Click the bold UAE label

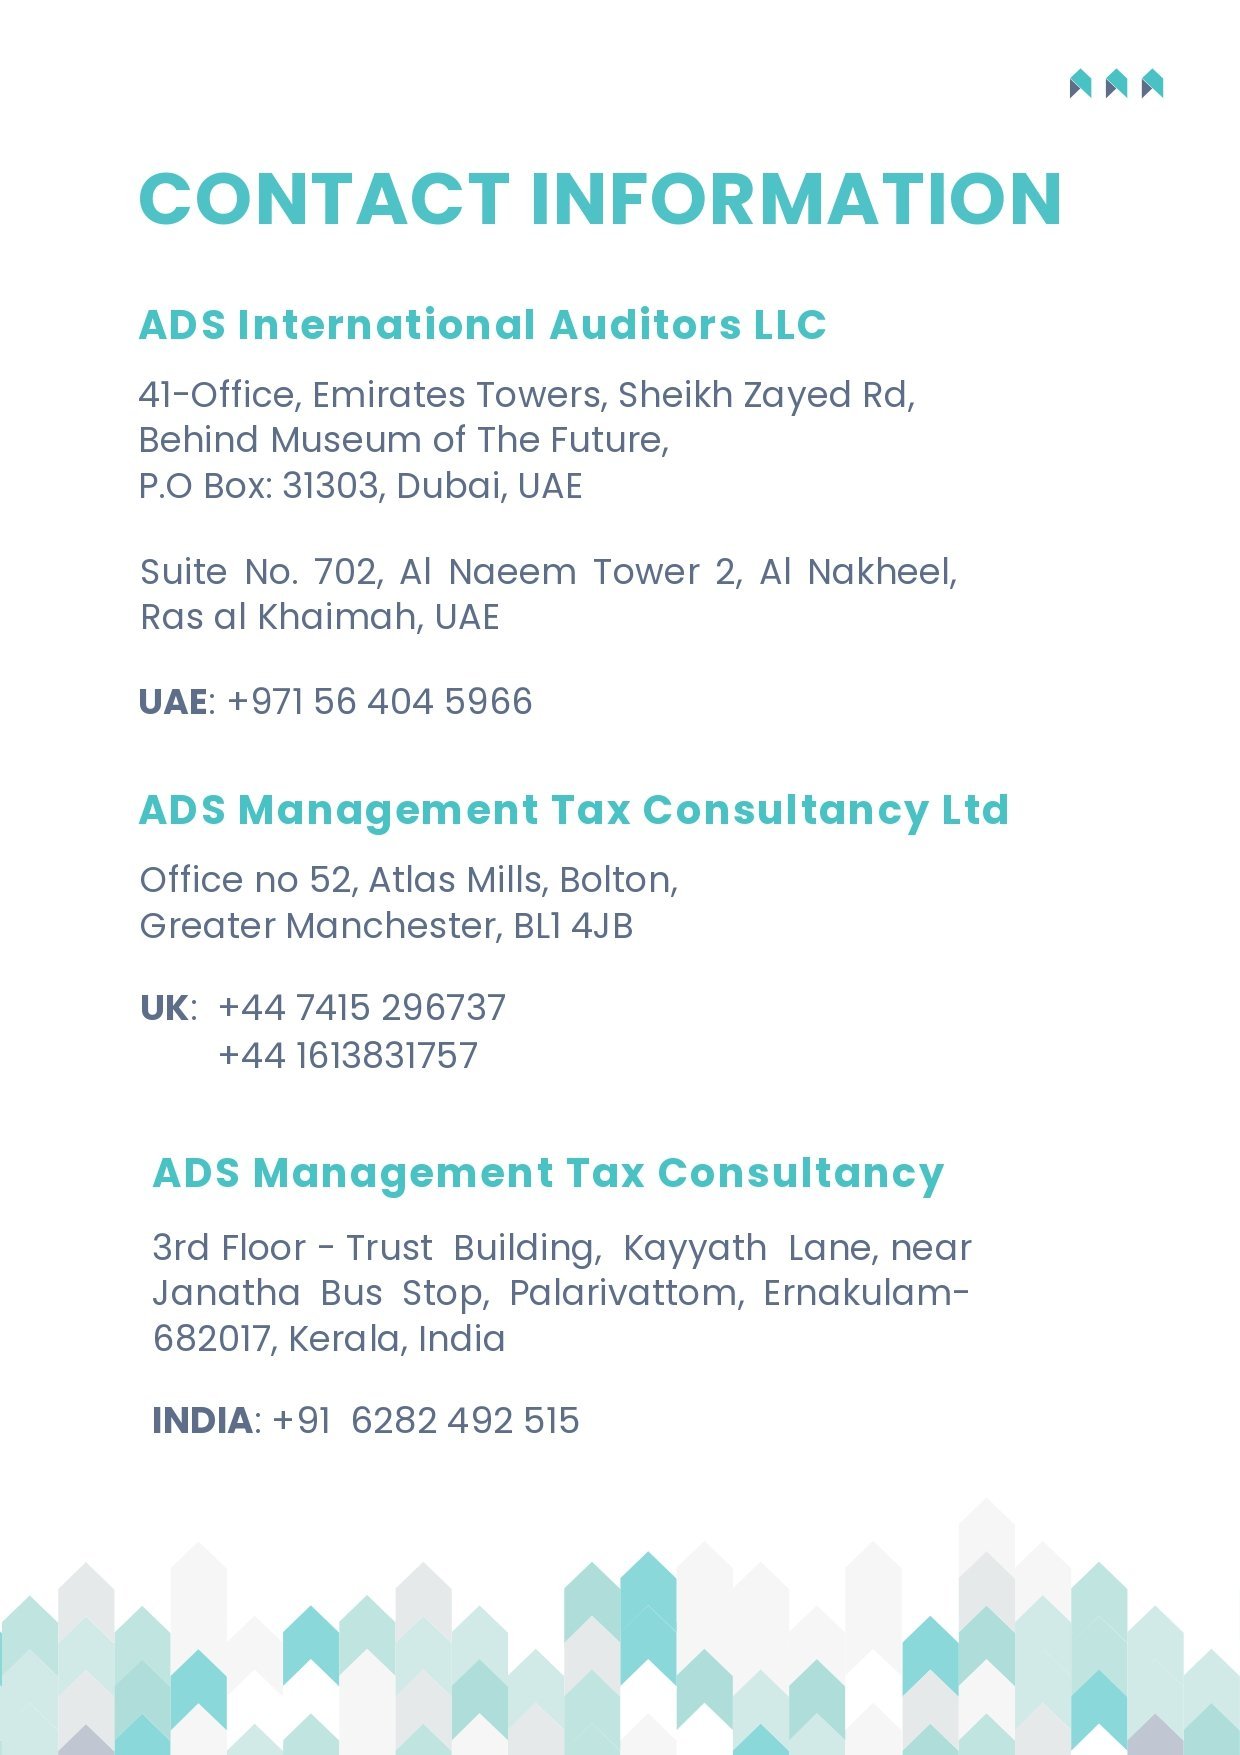(x=173, y=702)
